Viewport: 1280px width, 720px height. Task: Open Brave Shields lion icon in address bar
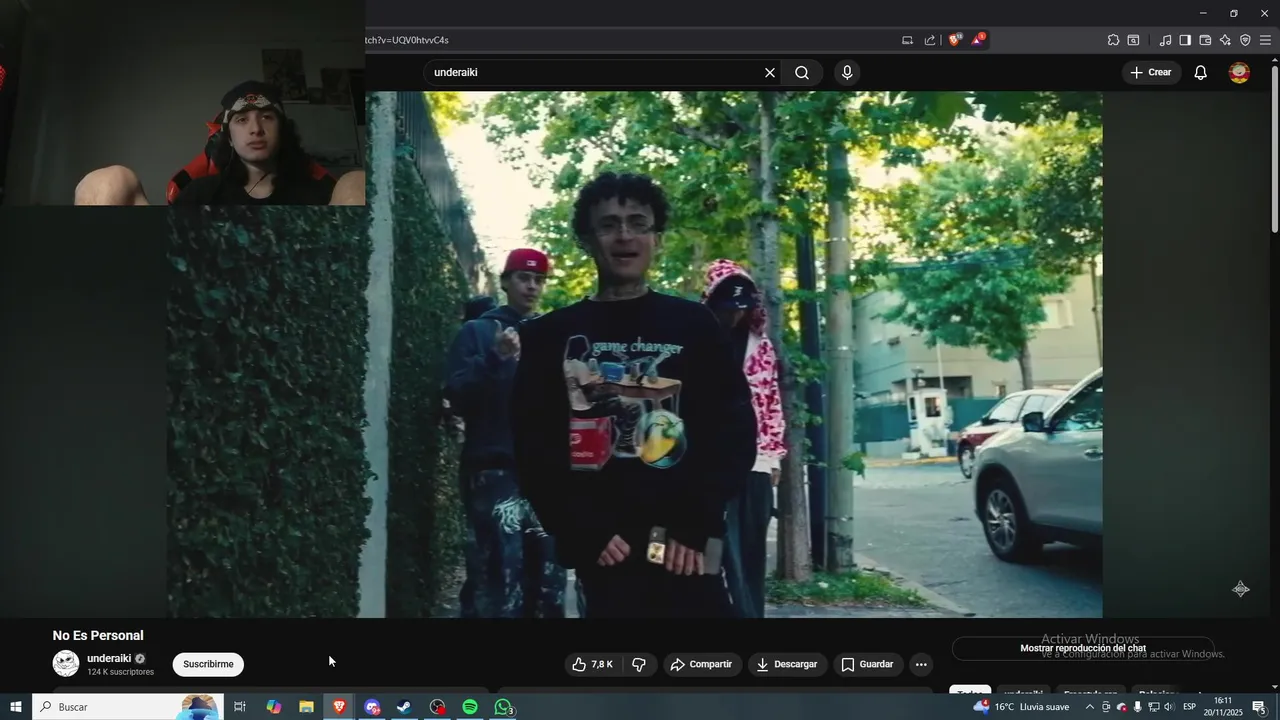point(955,40)
